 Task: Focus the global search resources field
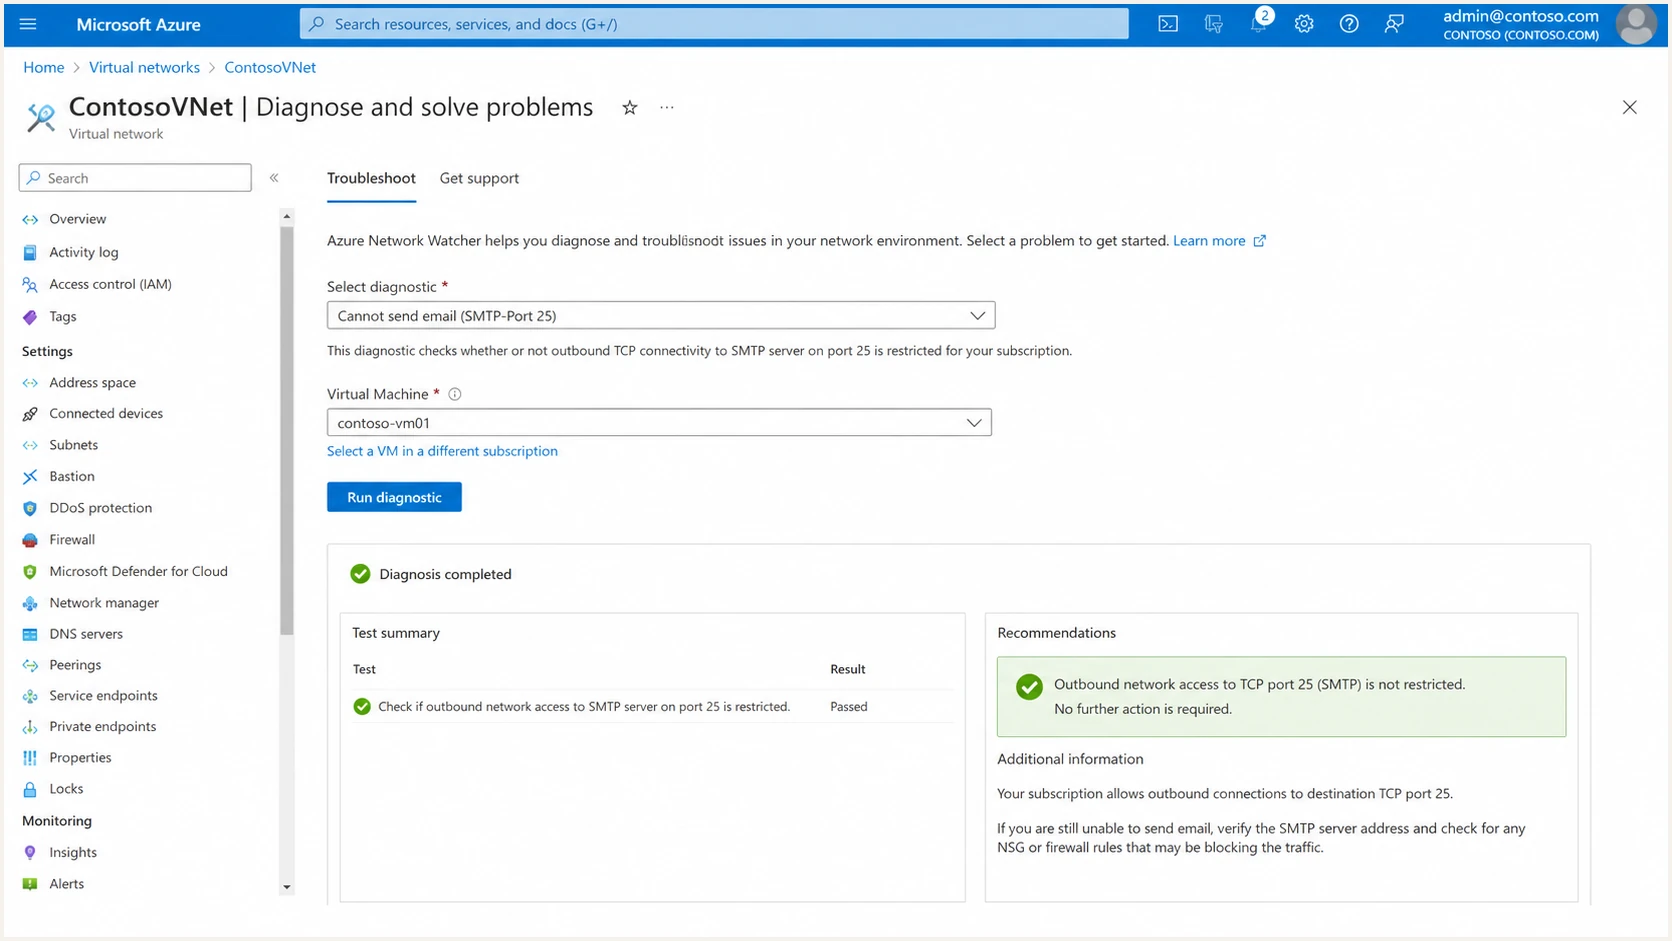714,24
